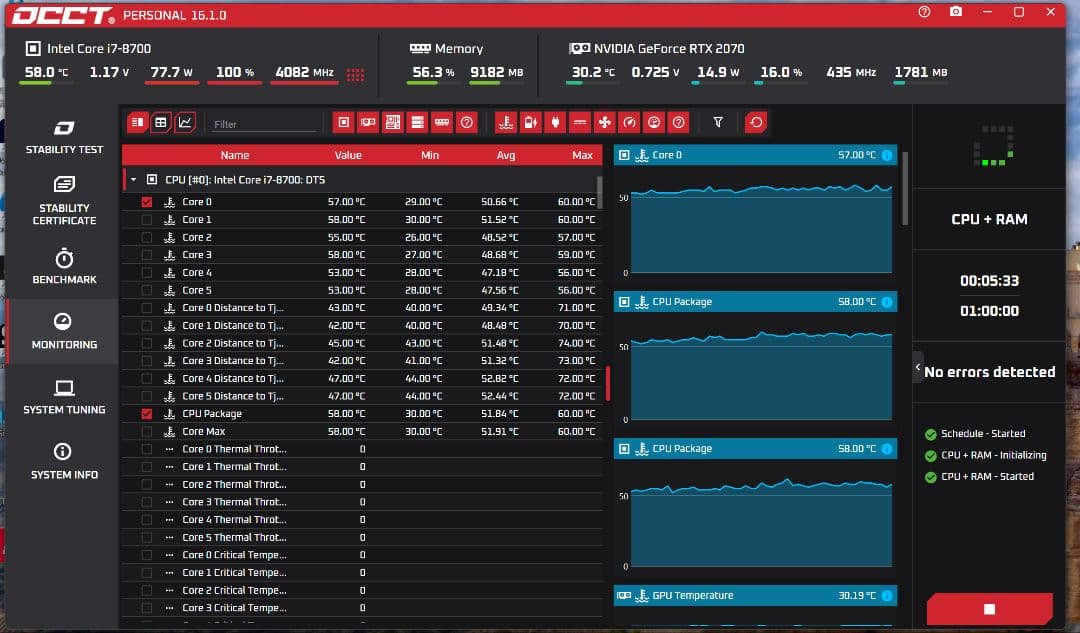1080x633 pixels.
Task: Uncheck the Core 0 sensor checkbox
Action: point(147,202)
